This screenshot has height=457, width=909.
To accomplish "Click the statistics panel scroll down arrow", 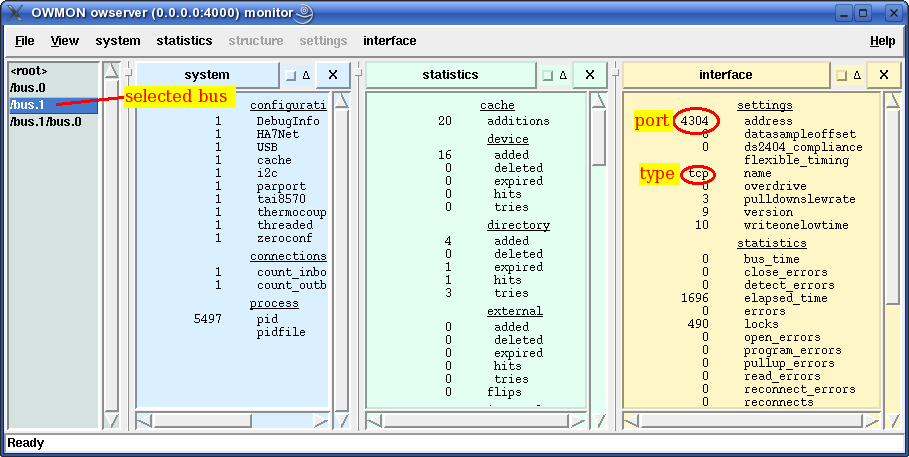I will [598, 420].
